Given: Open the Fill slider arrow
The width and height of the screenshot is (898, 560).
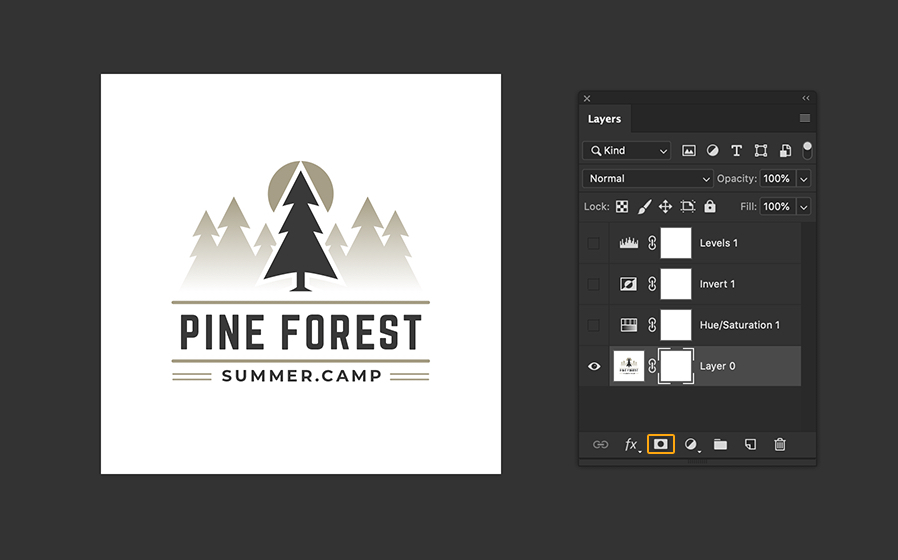Looking at the screenshot, I should (804, 207).
